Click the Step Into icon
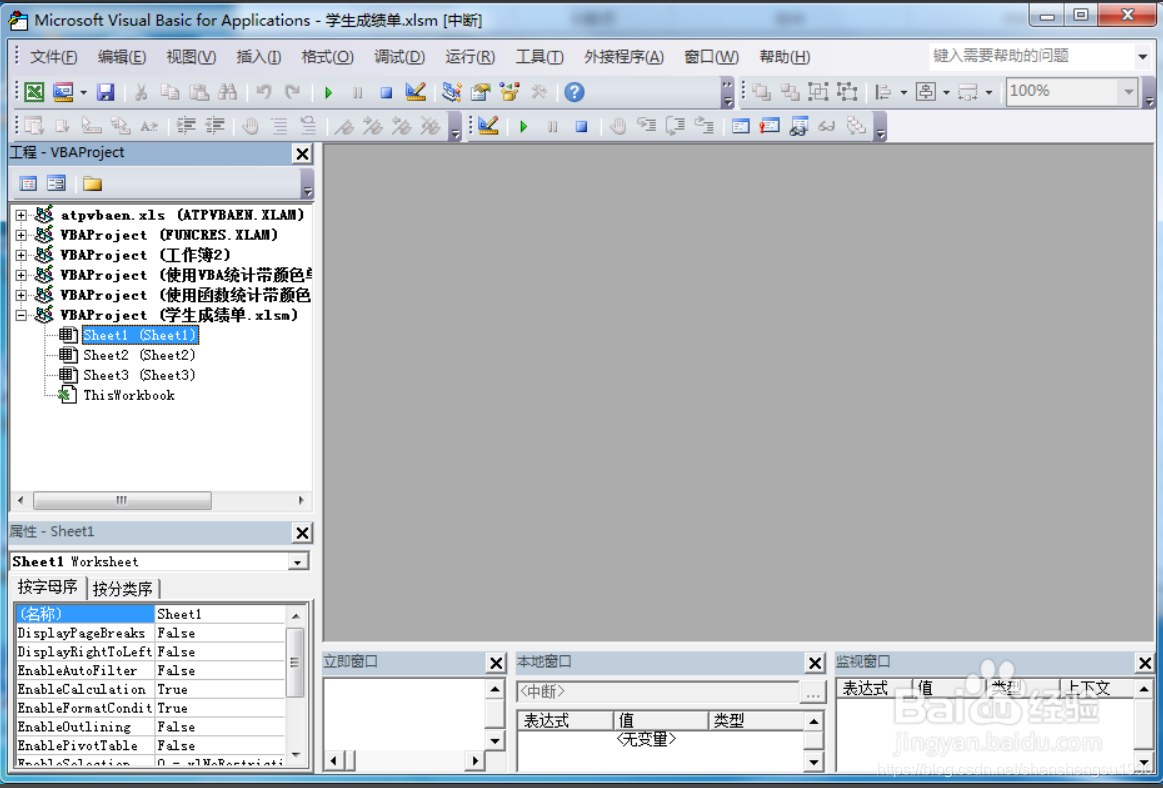This screenshot has height=788, width=1163. [x=647, y=126]
